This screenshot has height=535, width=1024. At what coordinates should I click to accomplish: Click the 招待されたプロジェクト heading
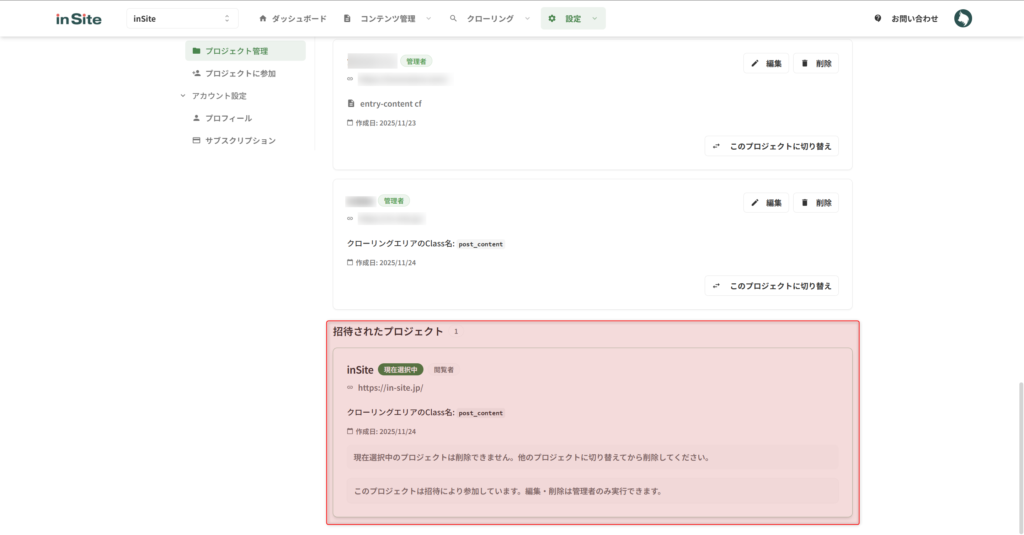388,331
